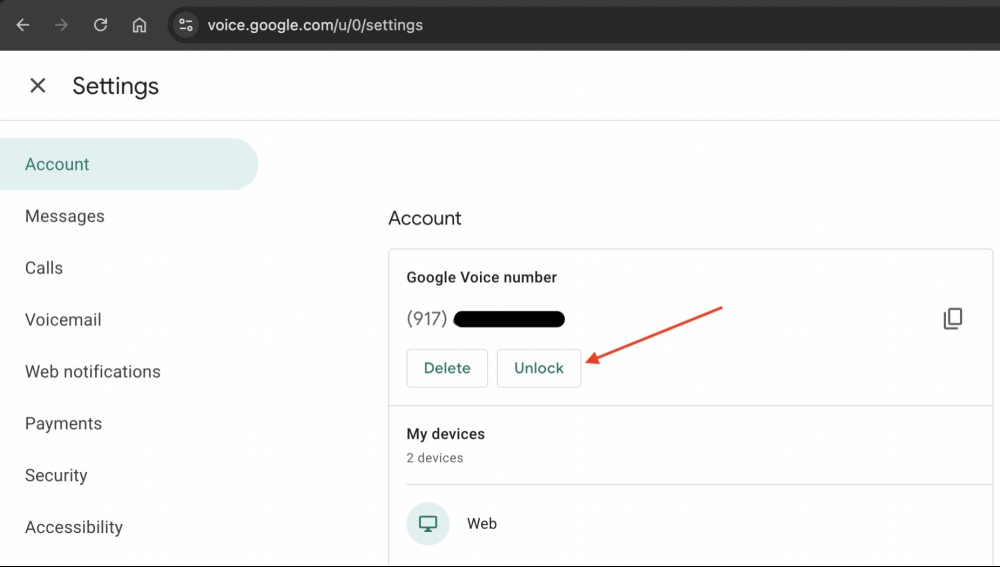1000x567 pixels.
Task: Close Settings with the X icon
Action: (x=38, y=85)
